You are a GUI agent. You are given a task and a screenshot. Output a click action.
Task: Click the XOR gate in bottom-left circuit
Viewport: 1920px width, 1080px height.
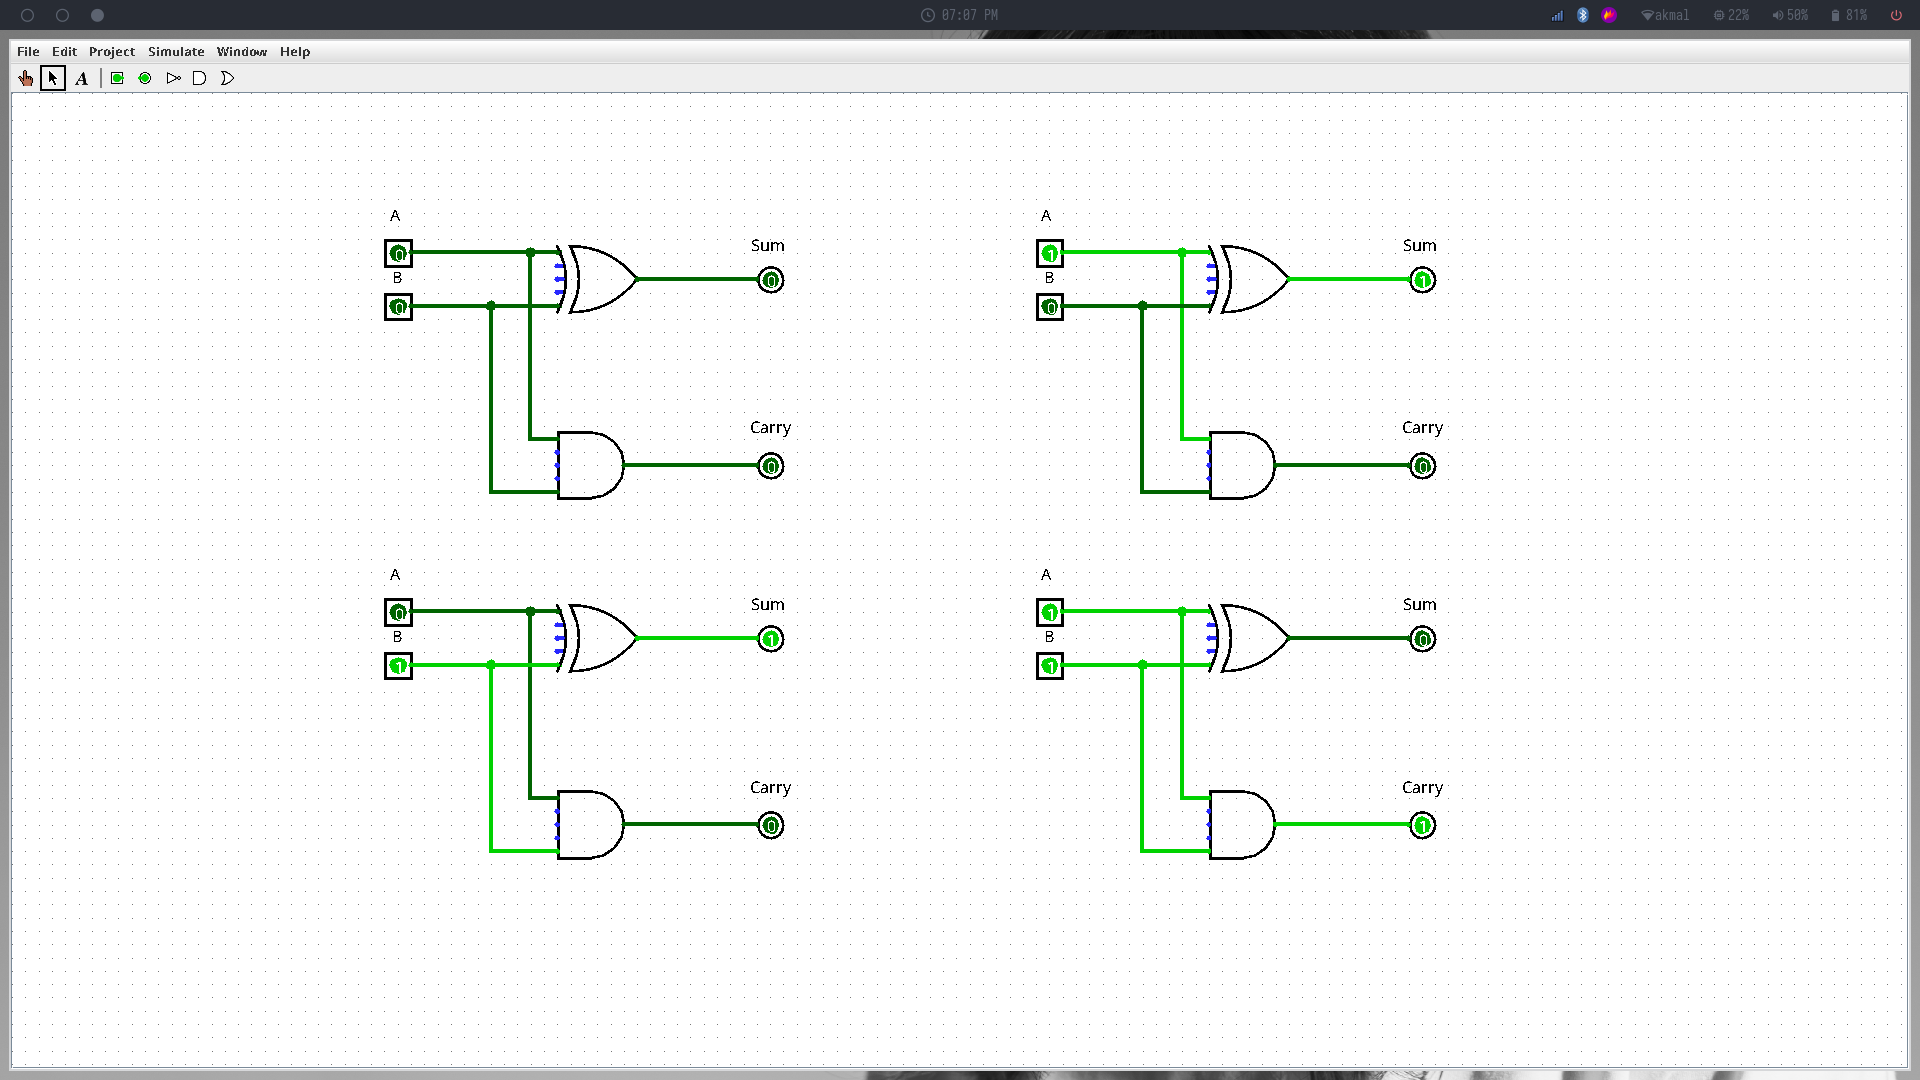tap(600, 638)
